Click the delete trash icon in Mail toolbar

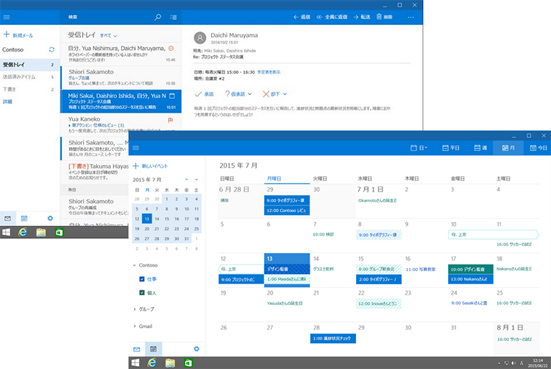pyautogui.click(x=379, y=17)
